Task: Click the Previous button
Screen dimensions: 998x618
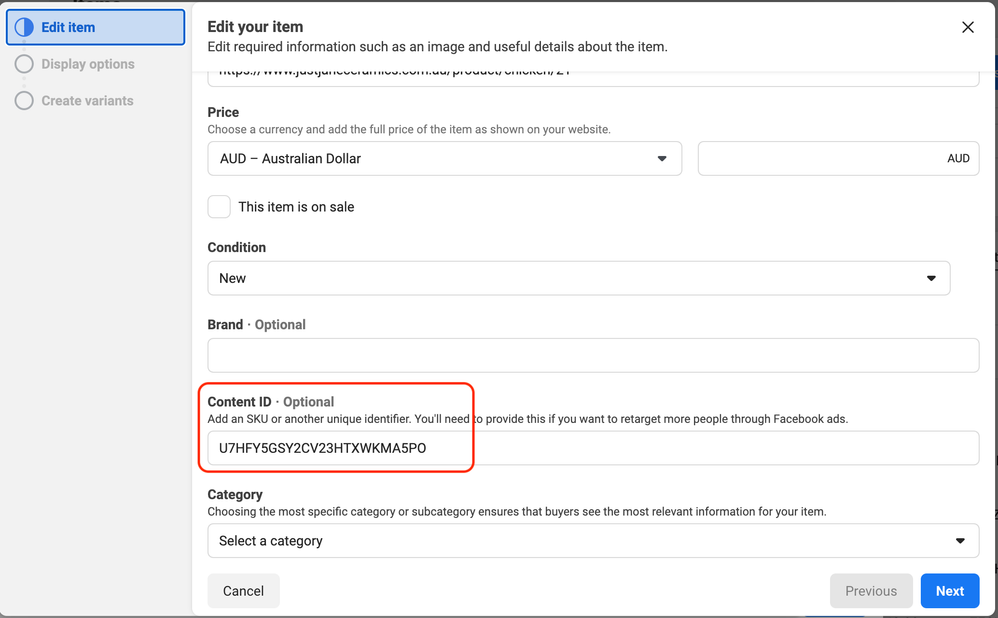Action: click(870, 591)
